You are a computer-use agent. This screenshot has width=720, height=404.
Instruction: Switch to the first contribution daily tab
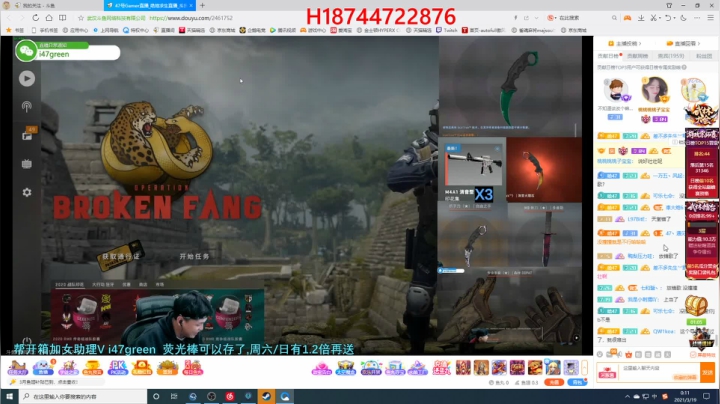[608, 56]
